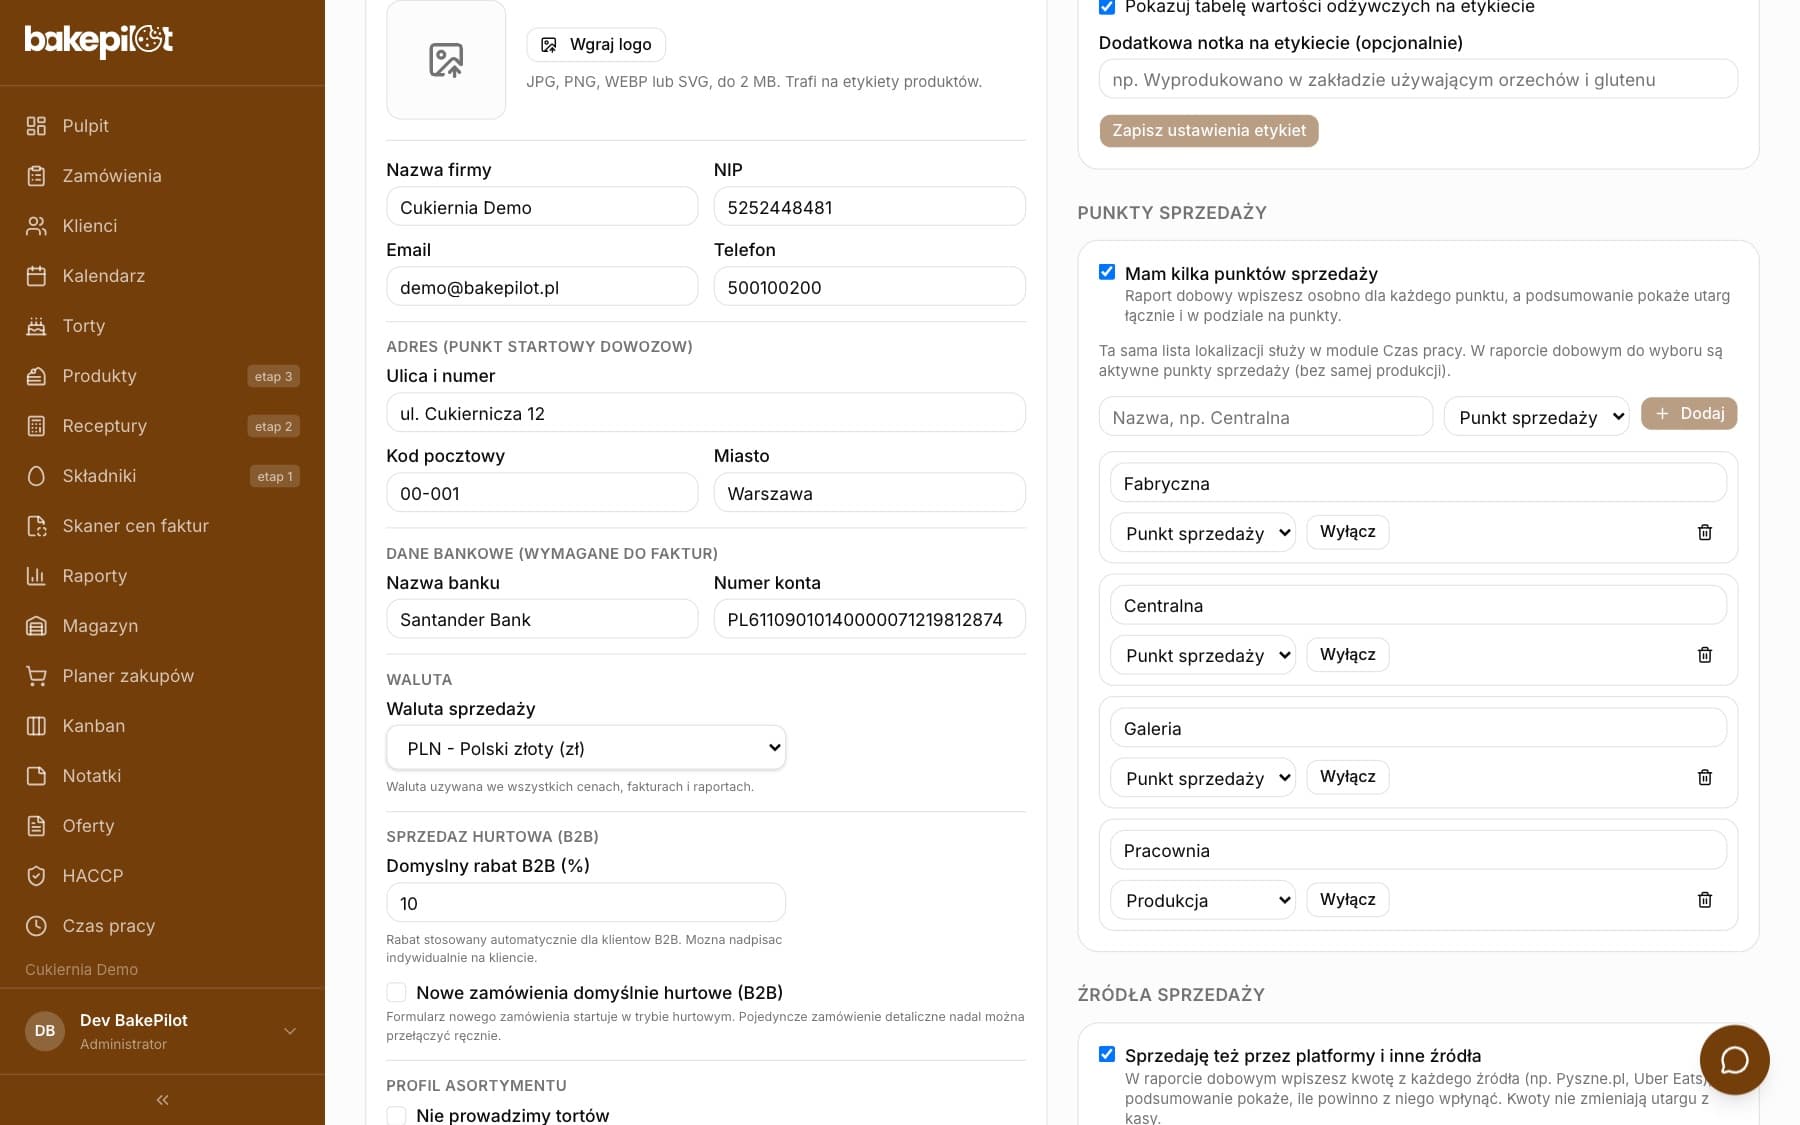Image resolution: width=1800 pixels, height=1125 pixels.
Task: Click Wyłącz for the Fabryczna location
Action: pos(1348,532)
